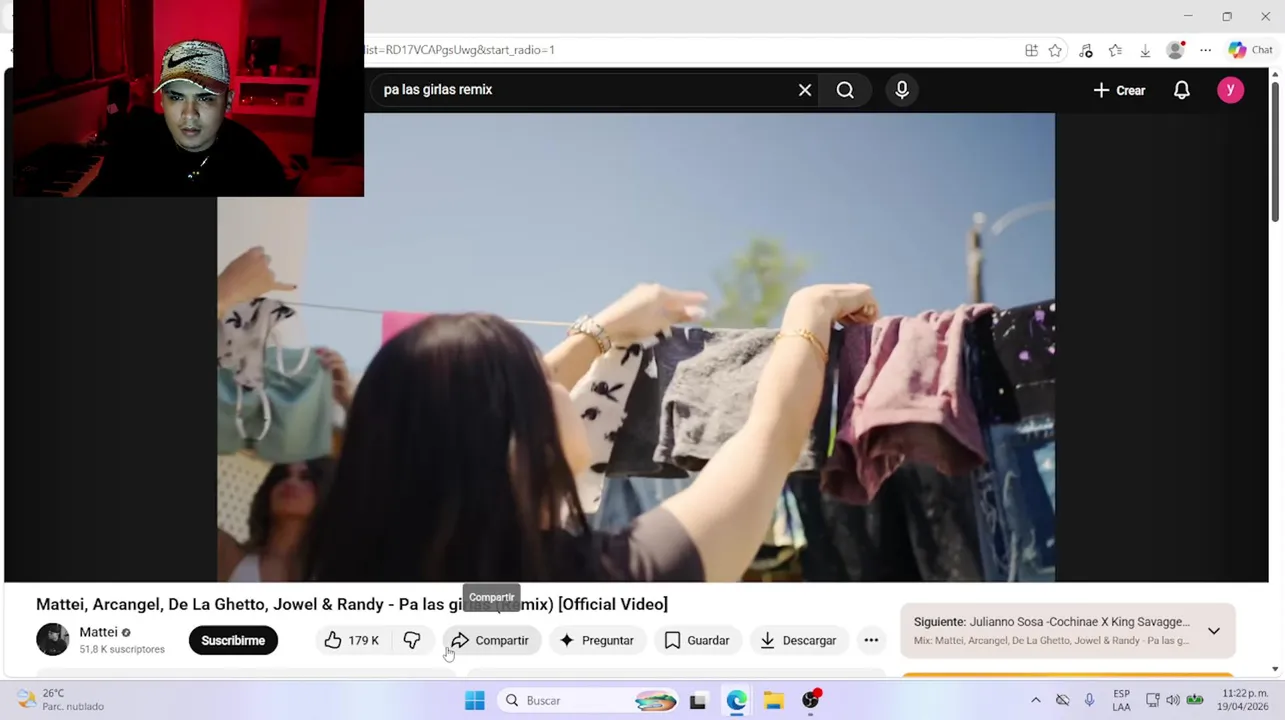Click the network tray icon
The width and height of the screenshot is (1285, 720).
pos(1152,700)
